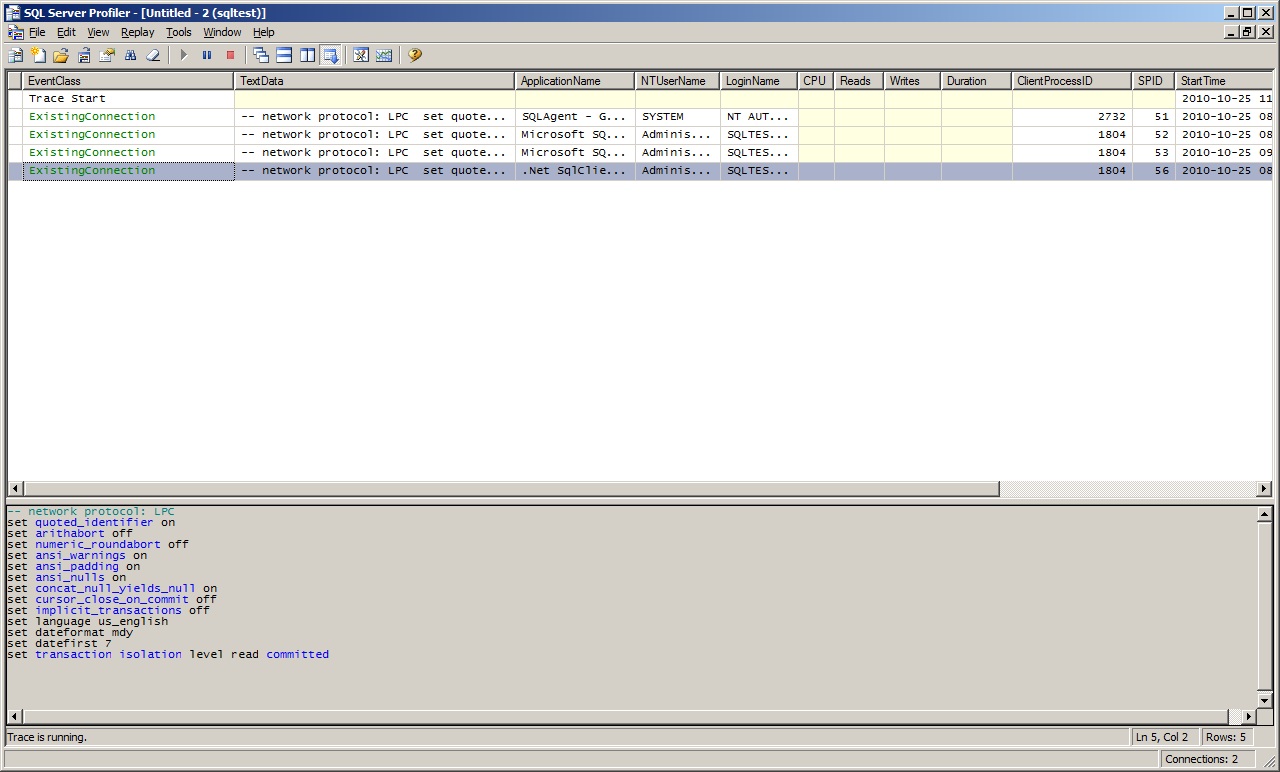The width and height of the screenshot is (1280, 772).
Task: Click the details pane scroll down arrow
Action: click(1265, 701)
